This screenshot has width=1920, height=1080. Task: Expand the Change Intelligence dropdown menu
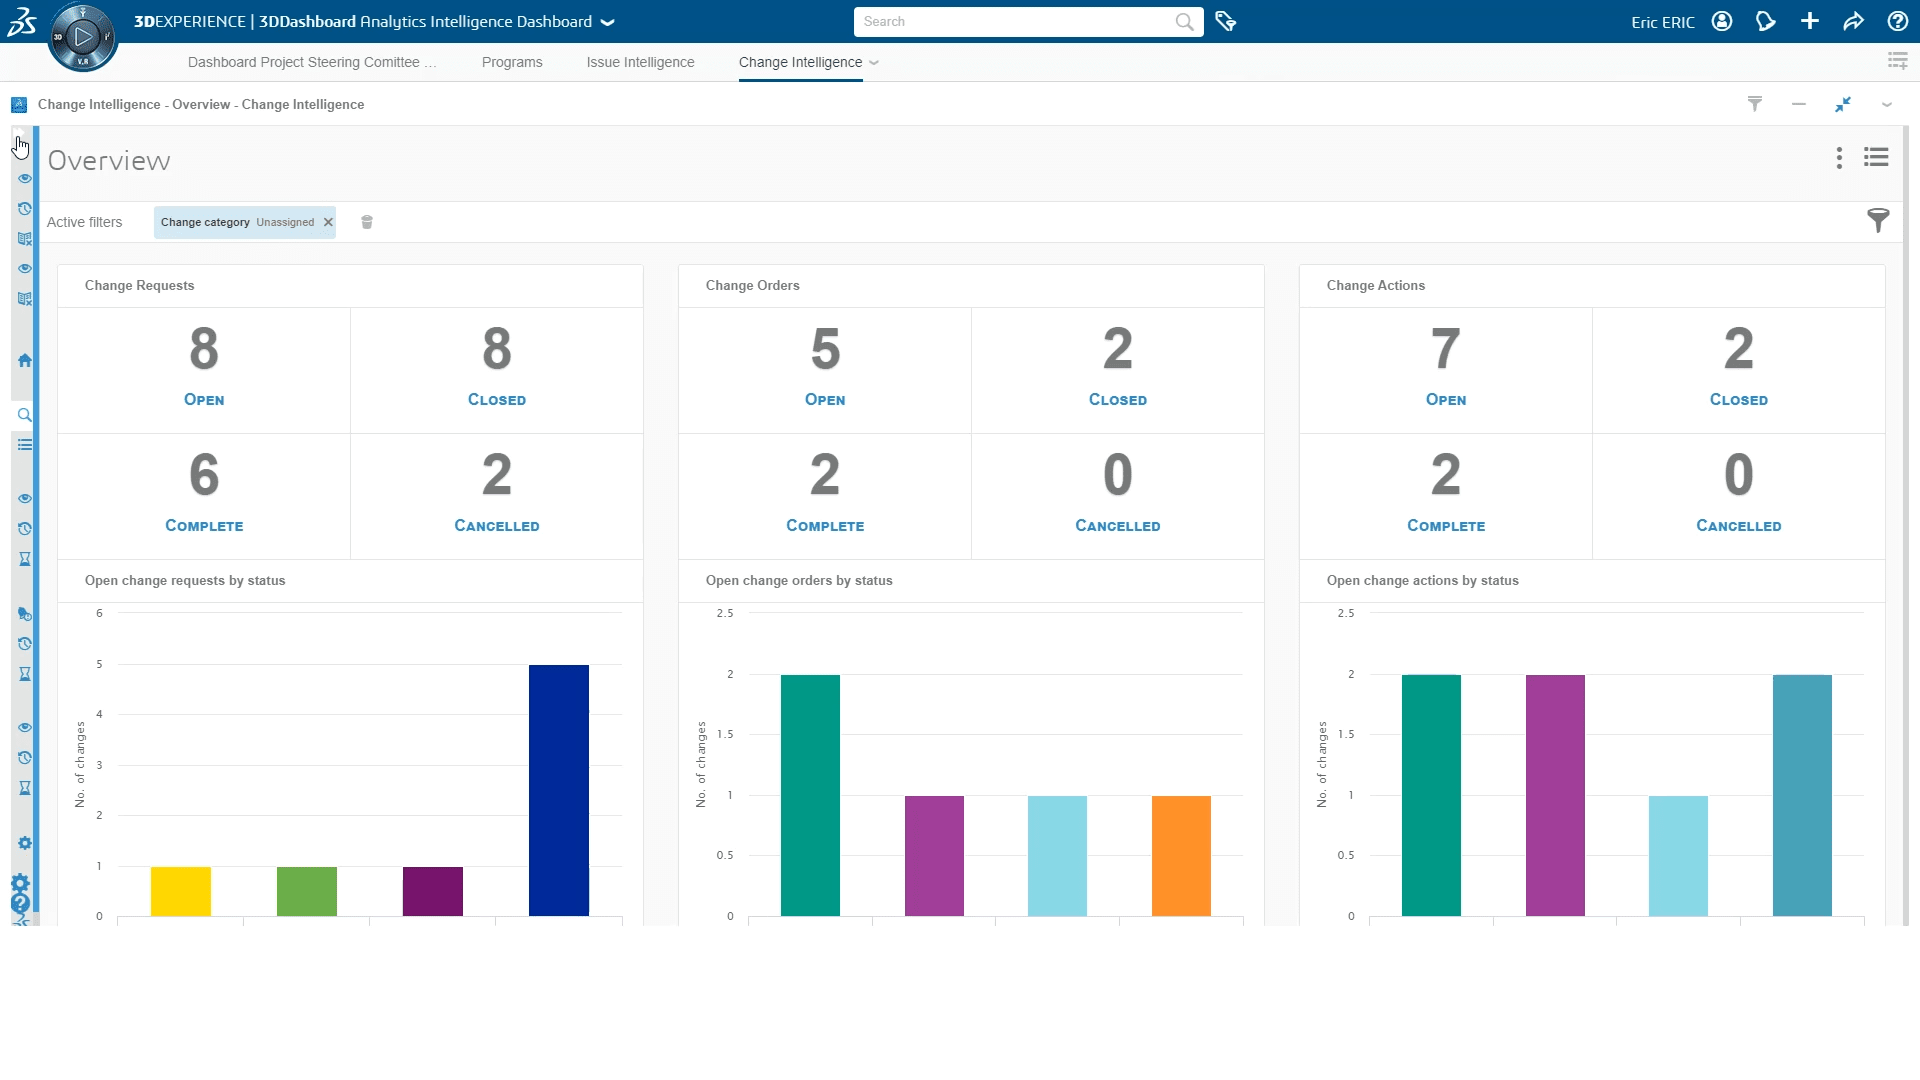tap(872, 62)
